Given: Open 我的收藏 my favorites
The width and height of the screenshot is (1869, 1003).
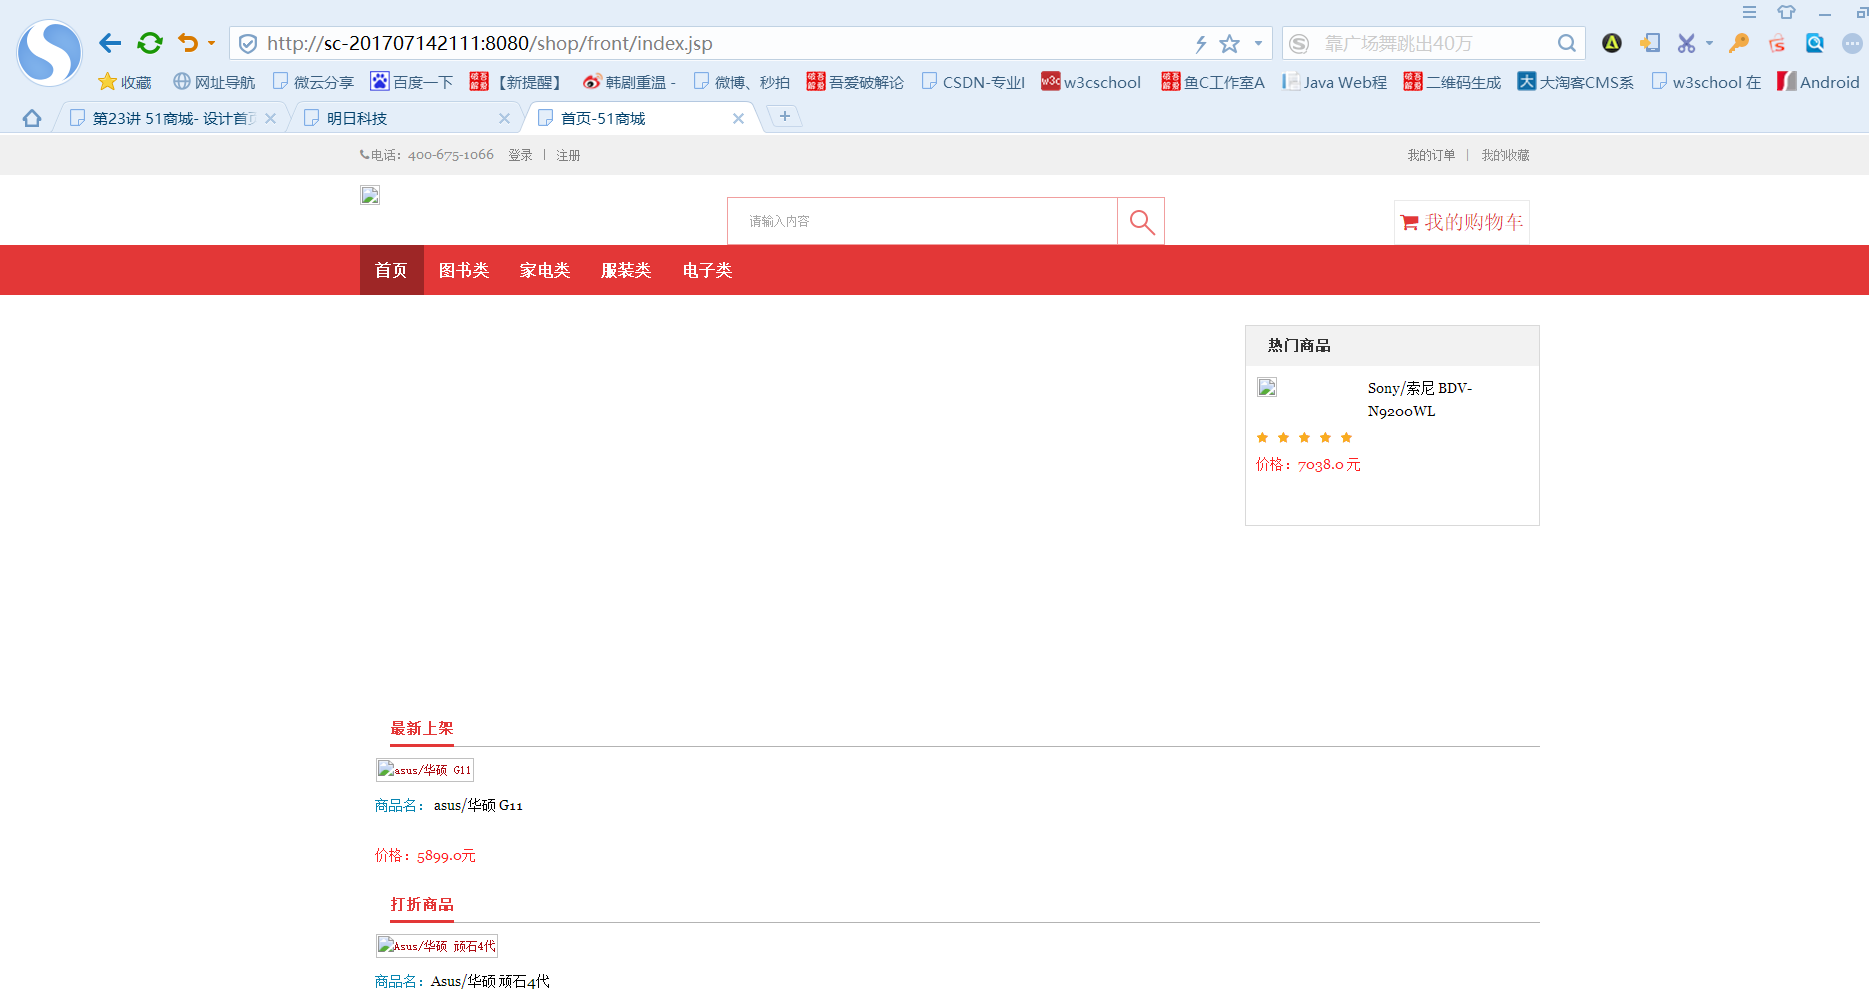Looking at the screenshot, I should coord(1505,155).
